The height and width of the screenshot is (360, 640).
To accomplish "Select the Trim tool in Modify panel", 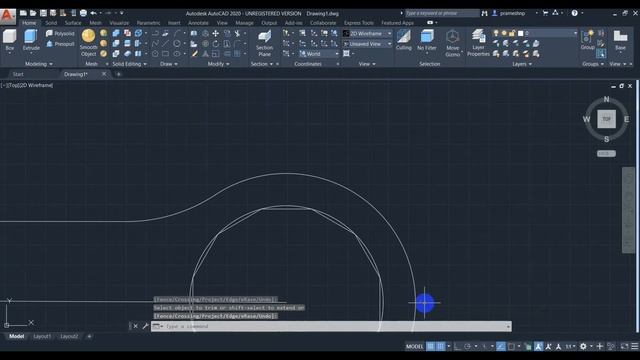I will 237,33.
